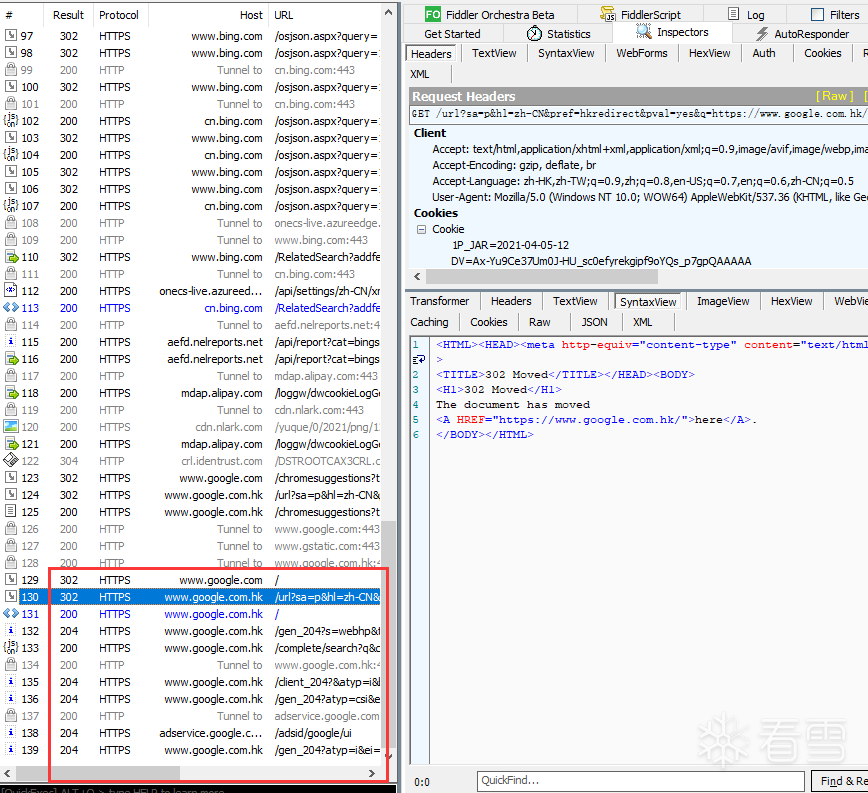This screenshot has width=868, height=793.
Task: Select the response Raw tab
Action: [539, 322]
